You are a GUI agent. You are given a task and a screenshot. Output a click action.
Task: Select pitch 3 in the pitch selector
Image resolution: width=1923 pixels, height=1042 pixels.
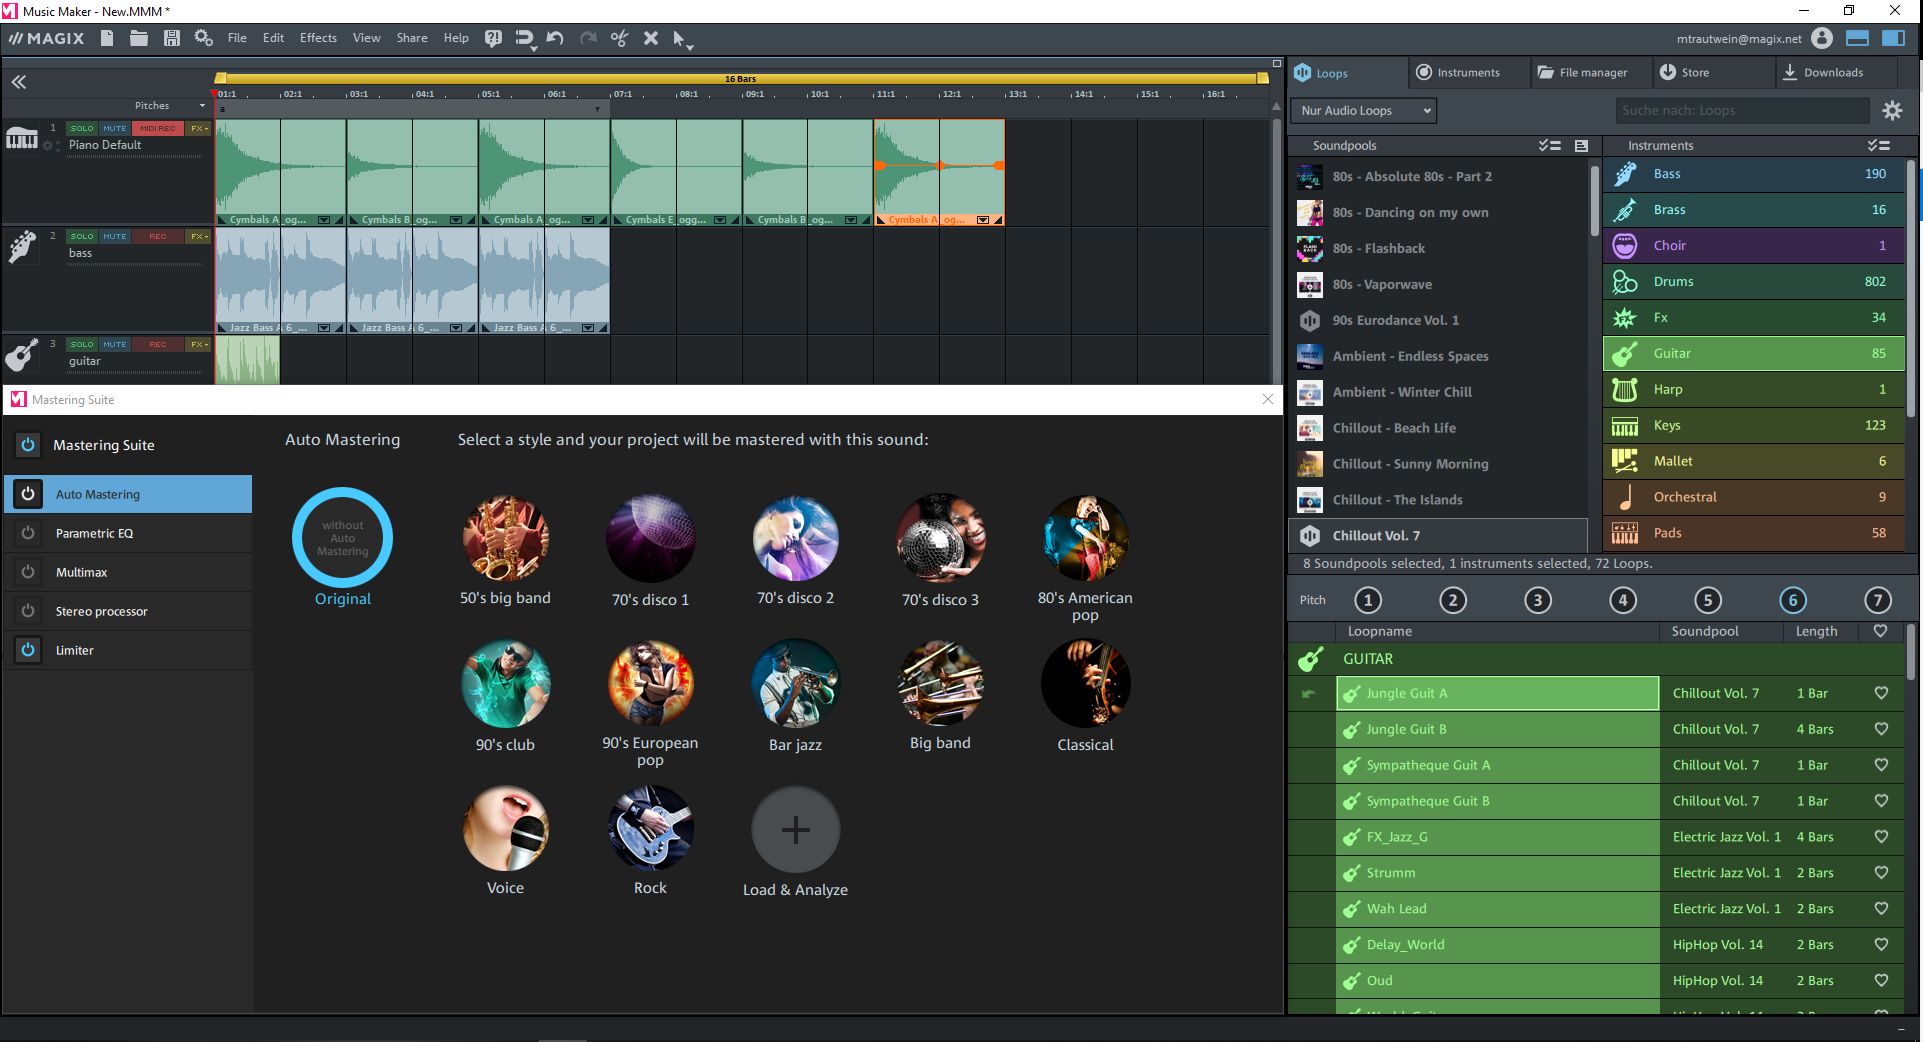point(1537,600)
